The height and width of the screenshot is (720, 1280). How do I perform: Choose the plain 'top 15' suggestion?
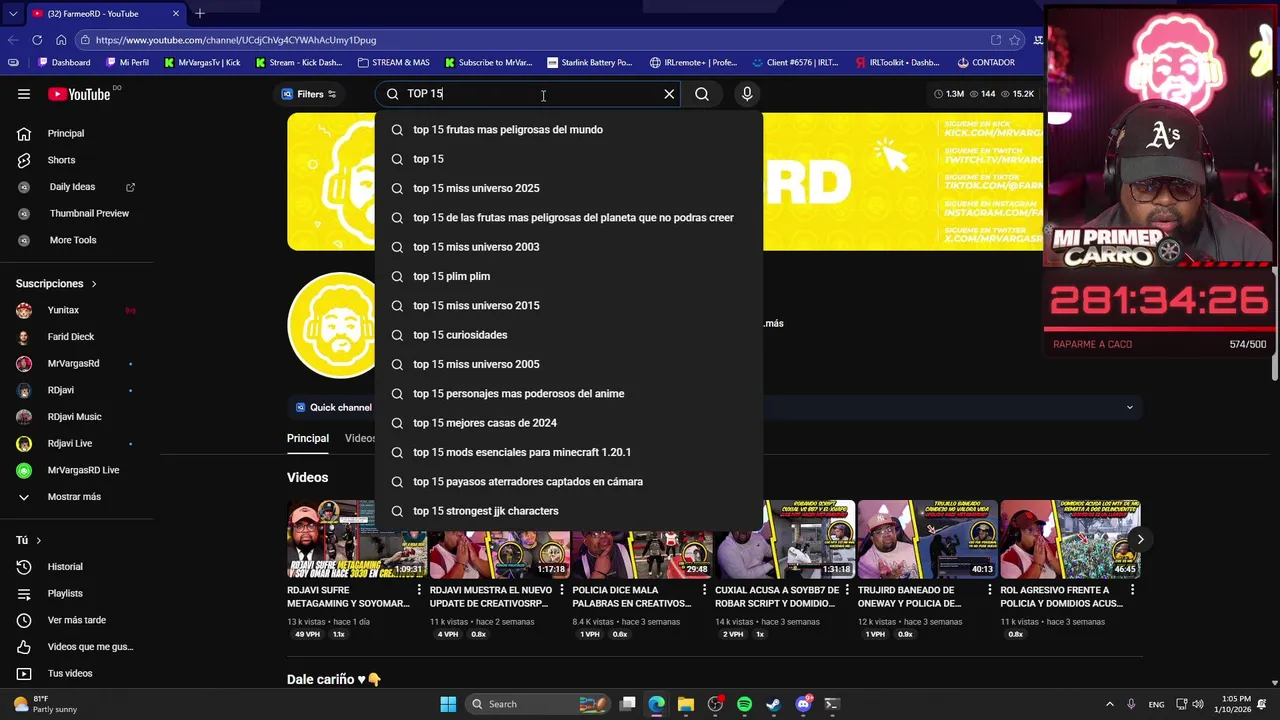568,159
